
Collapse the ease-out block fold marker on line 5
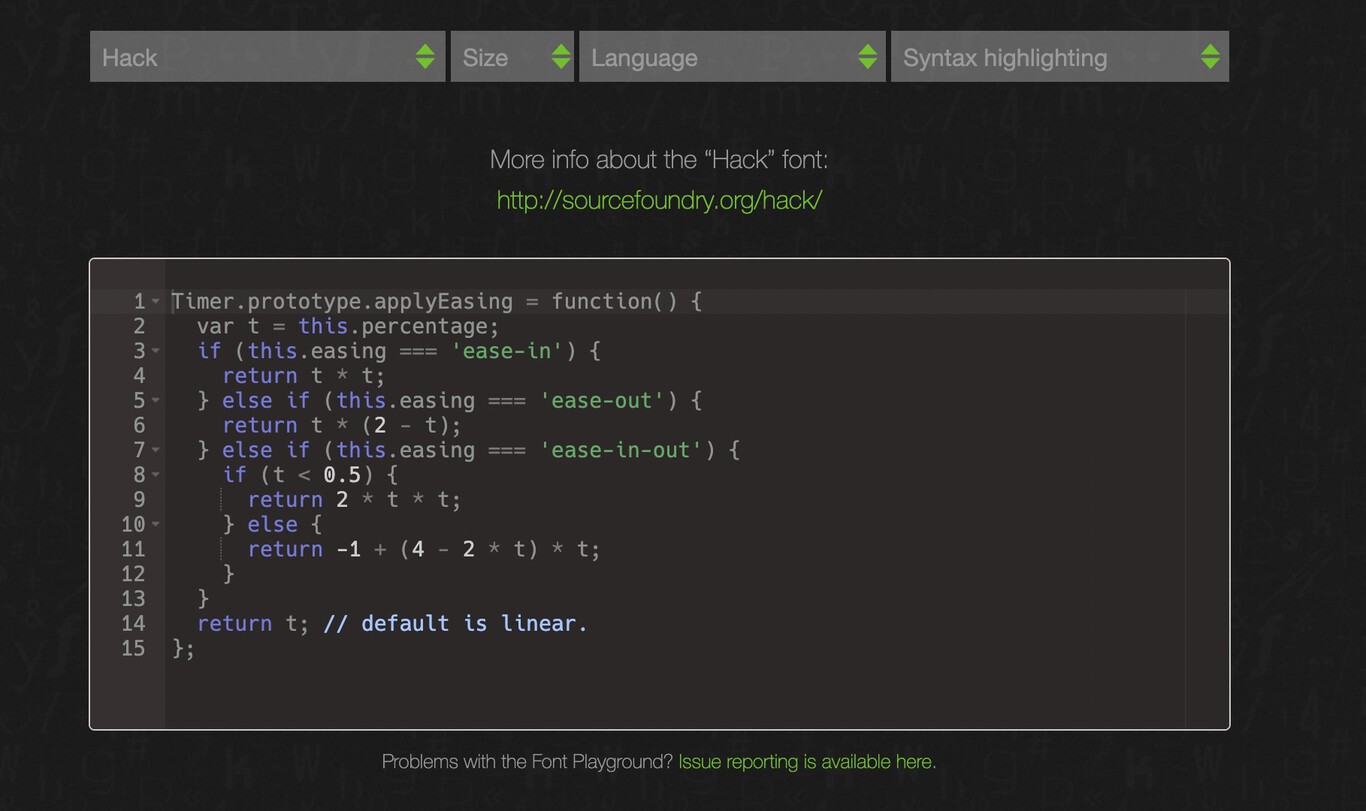(x=156, y=400)
